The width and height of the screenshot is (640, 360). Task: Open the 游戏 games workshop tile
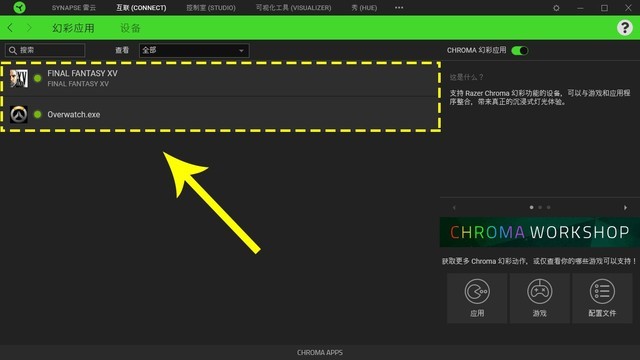pos(540,298)
